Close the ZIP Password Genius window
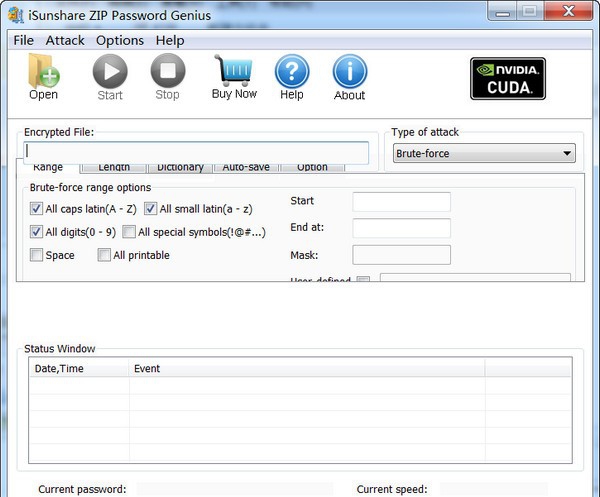 569,11
